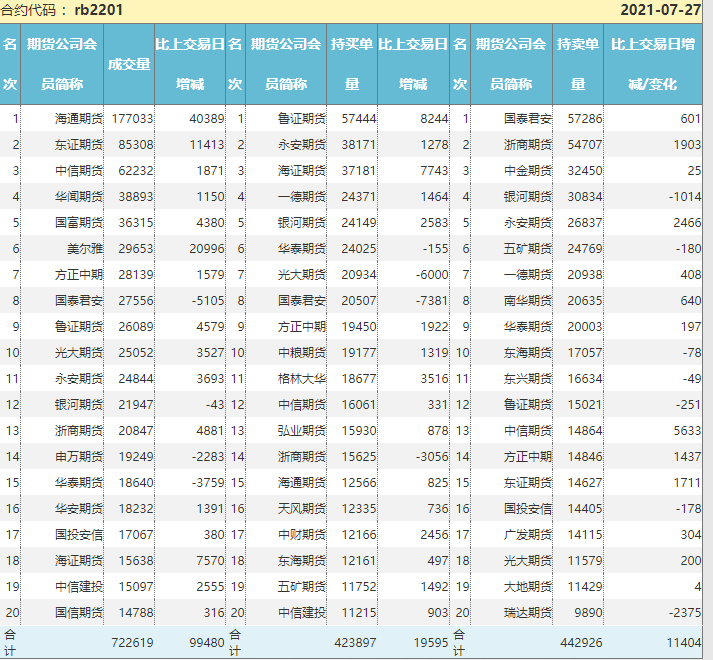This screenshot has height=660, width=713.
Task: Click the 成交量 column header
Action: tap(129, 64)
